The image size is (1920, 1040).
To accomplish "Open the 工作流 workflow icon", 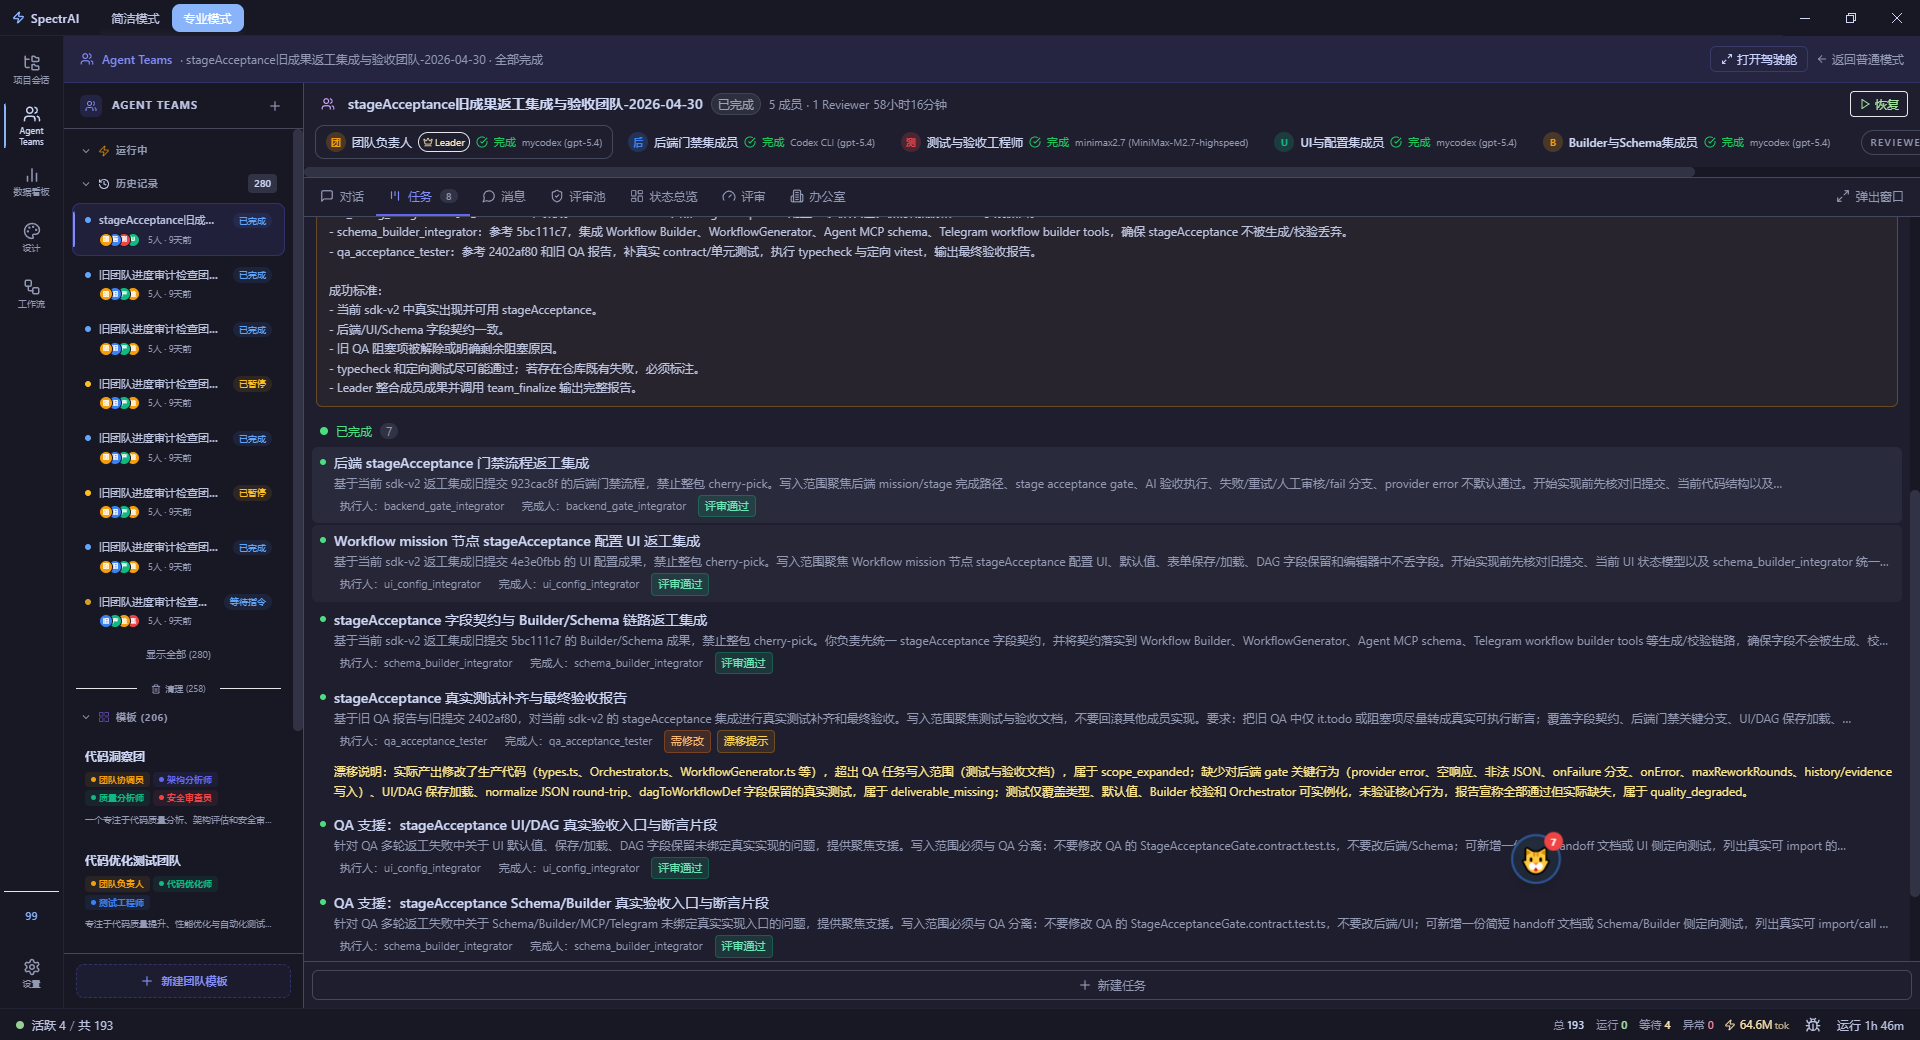I will [31, 294].
